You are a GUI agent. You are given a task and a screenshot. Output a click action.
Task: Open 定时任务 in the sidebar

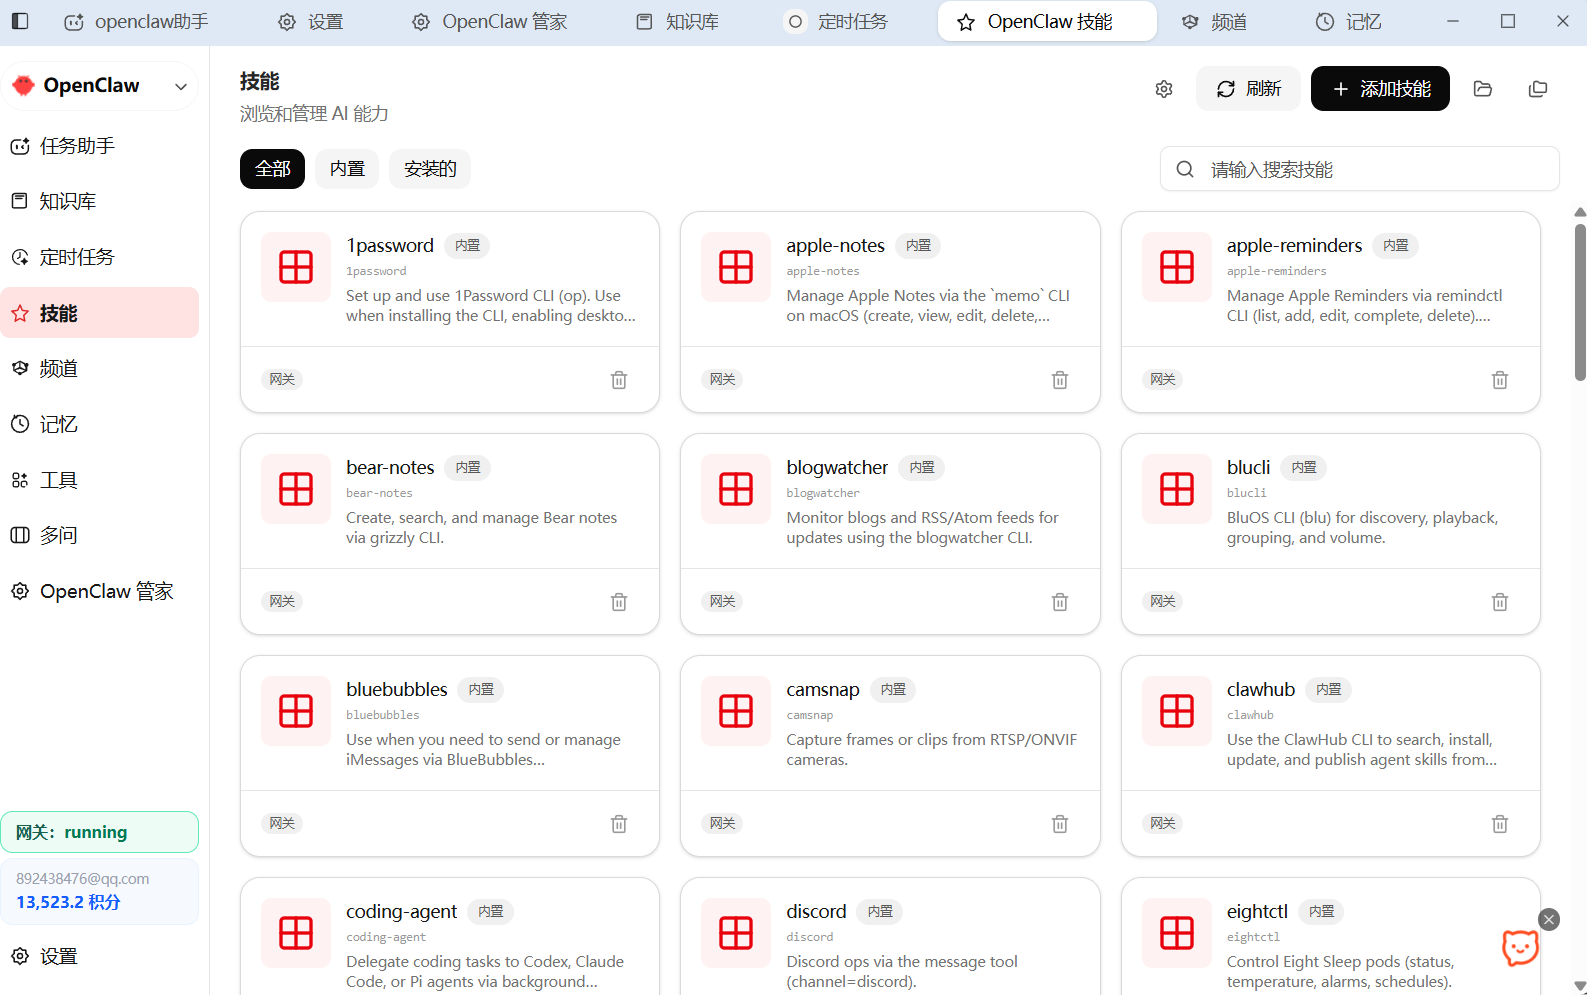click(x=100, y=257)
